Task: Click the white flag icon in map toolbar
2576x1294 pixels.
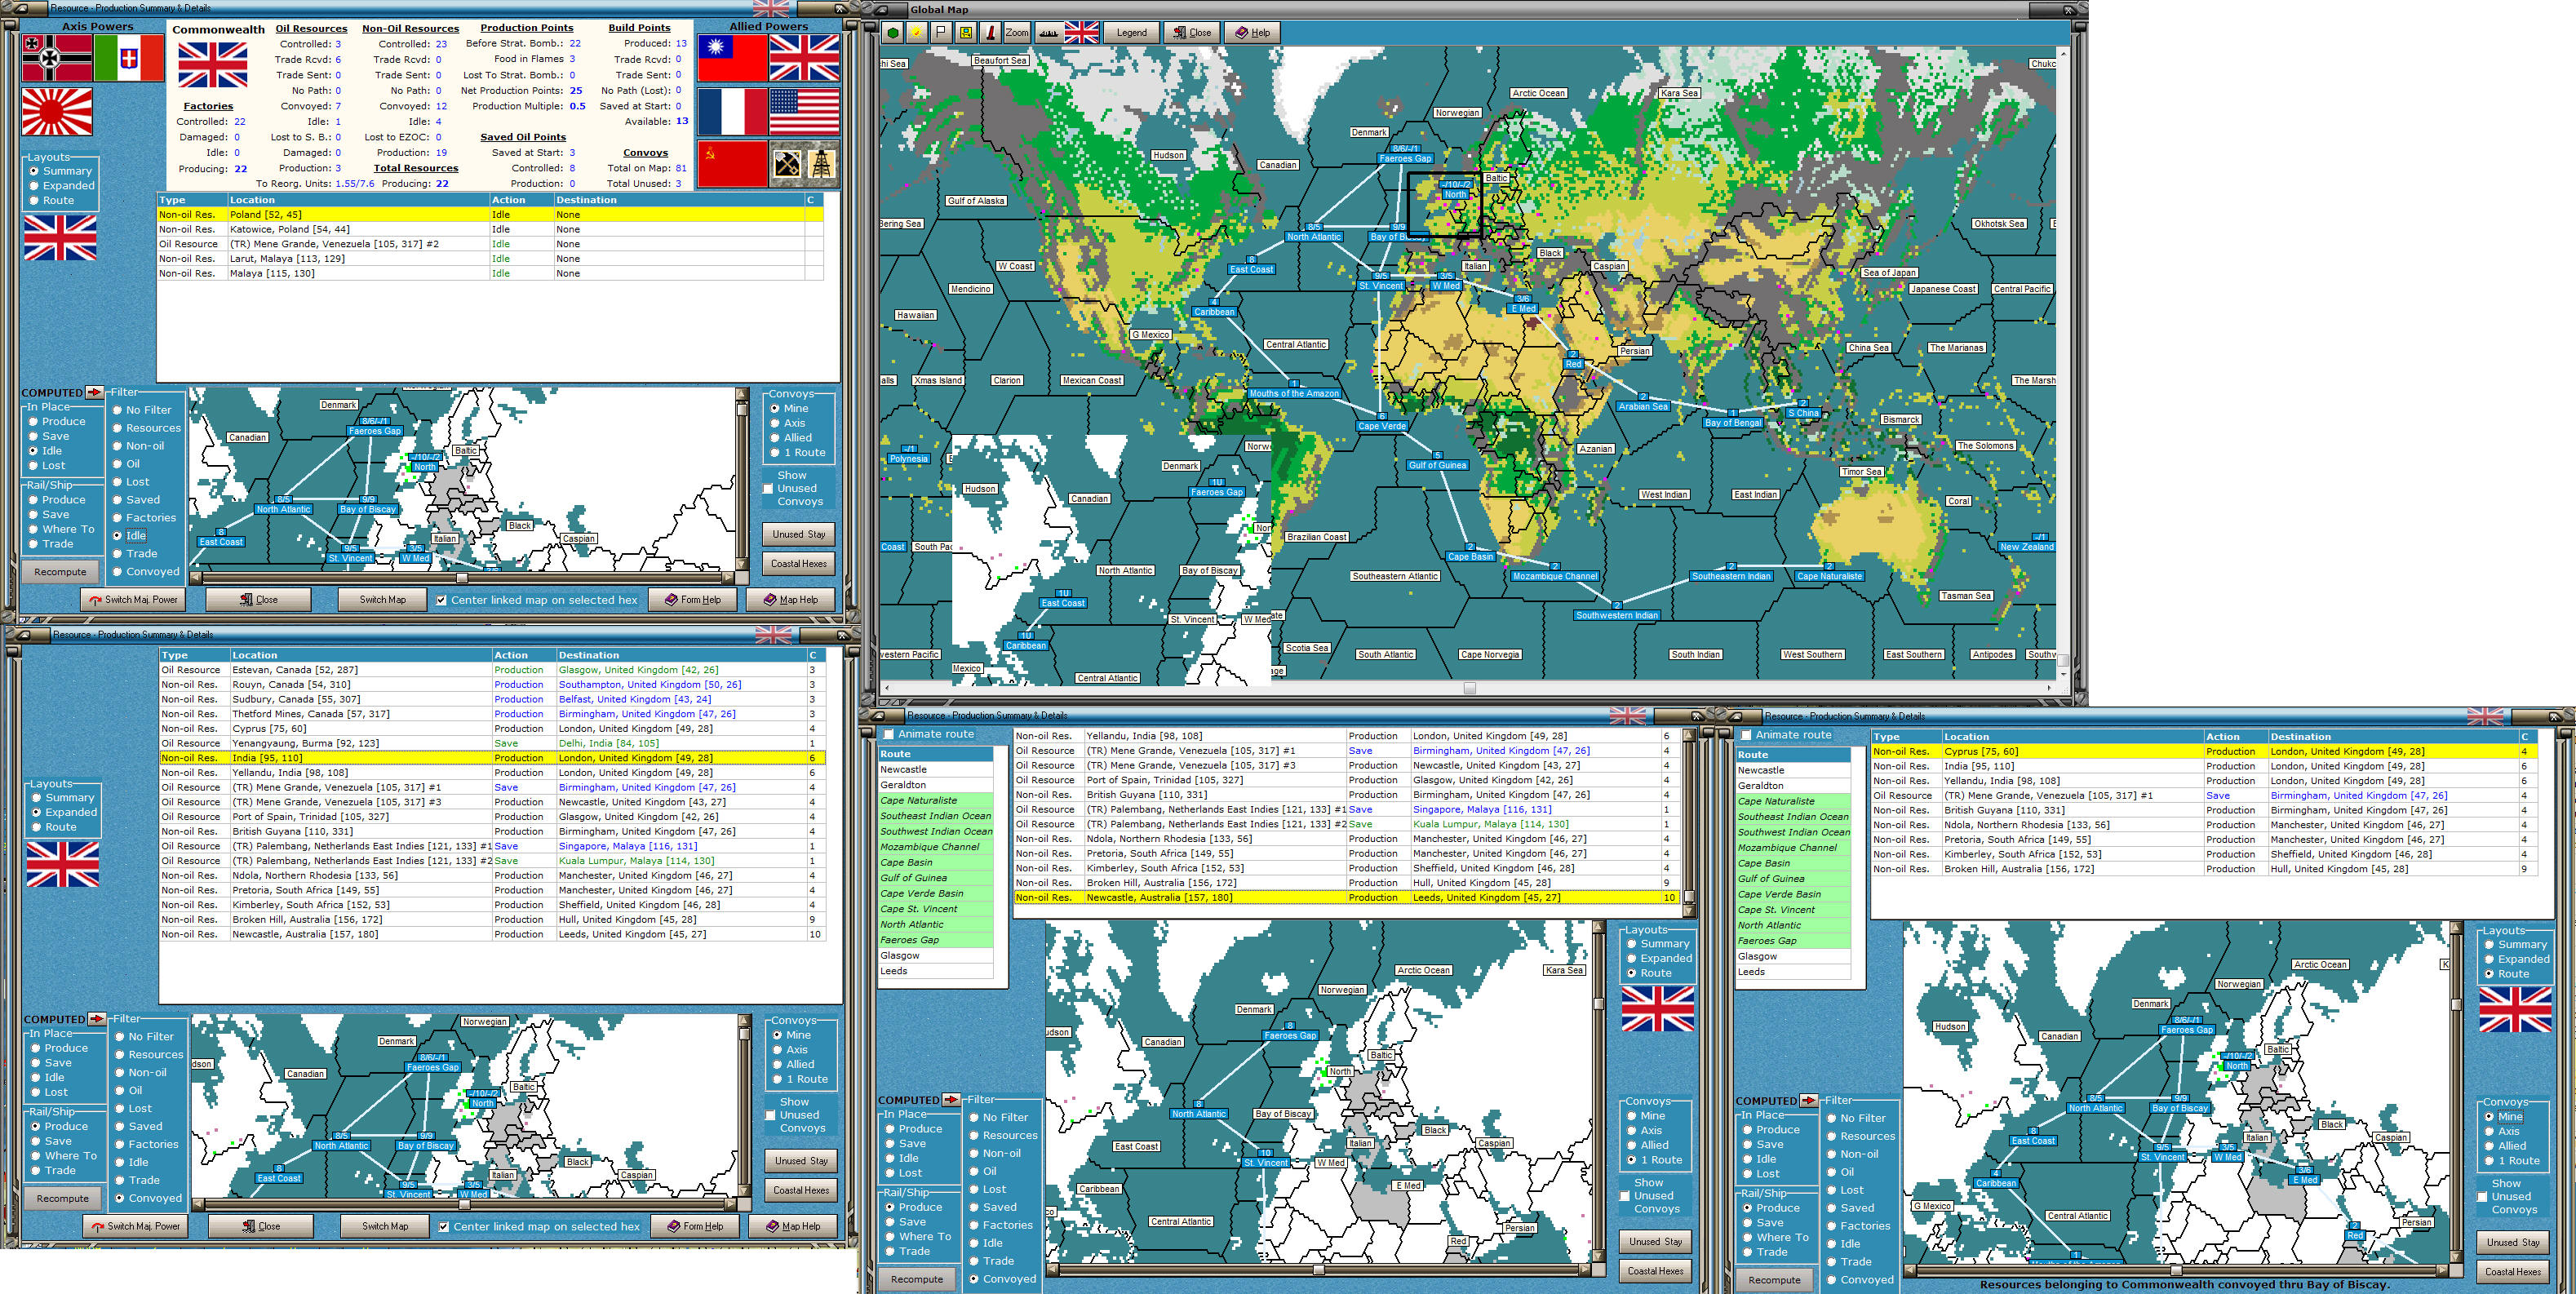Action: click(941, 32)
